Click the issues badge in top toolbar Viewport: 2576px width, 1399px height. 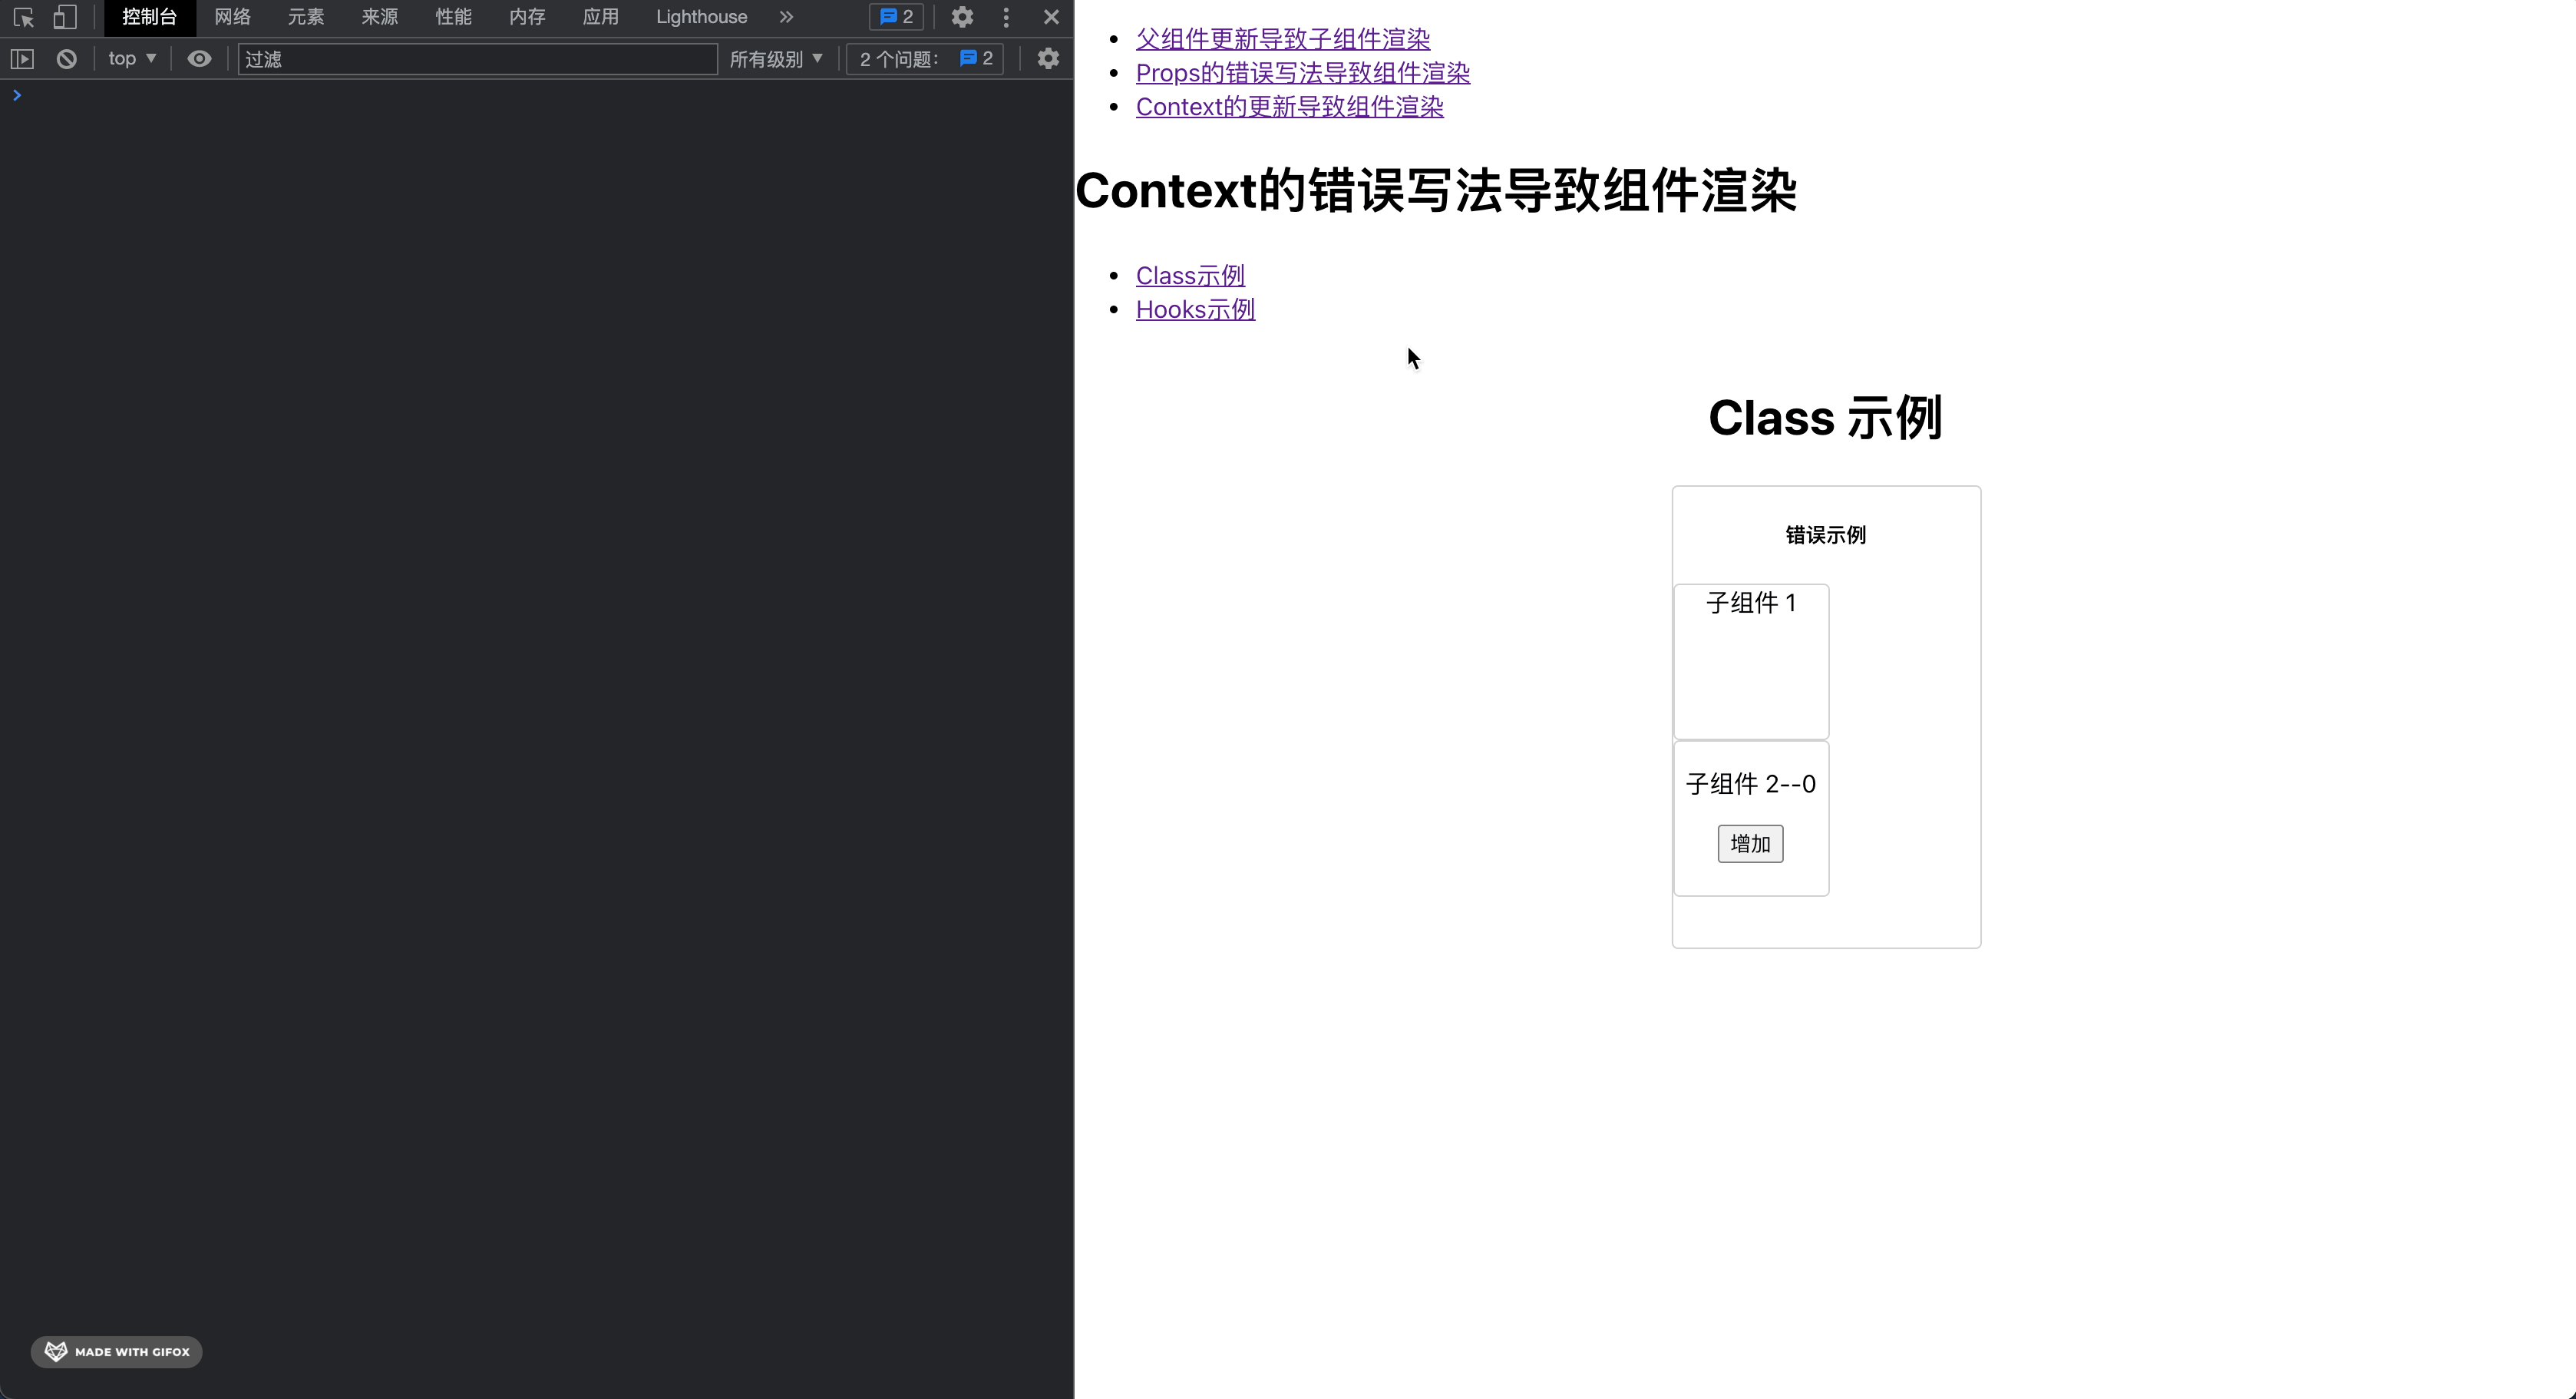(x=896, y=17)
